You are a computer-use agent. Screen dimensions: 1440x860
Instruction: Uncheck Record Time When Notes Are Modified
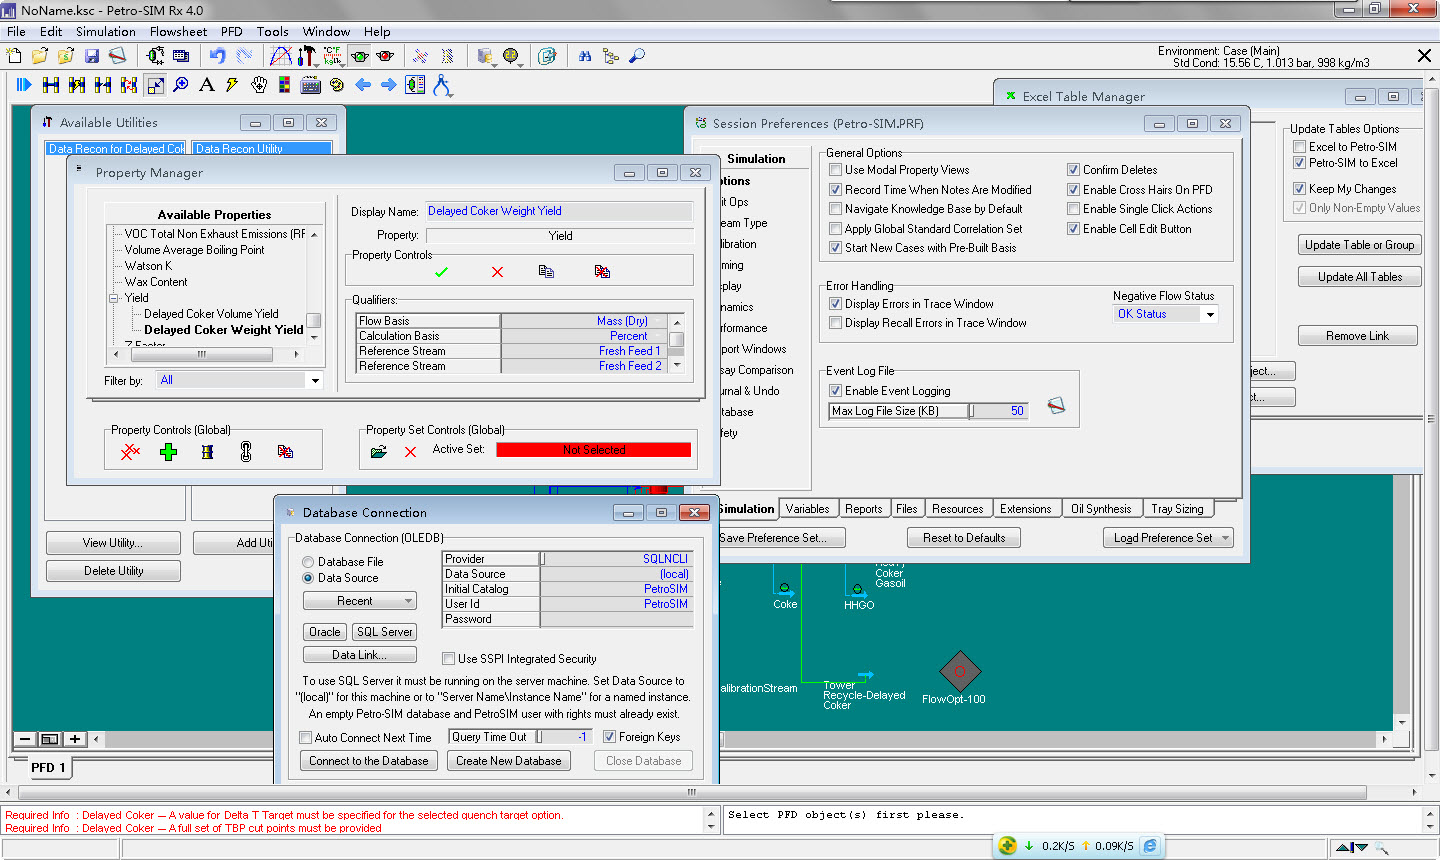click(835, 190)
